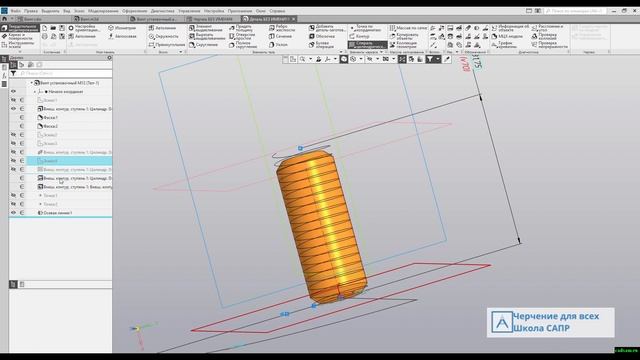Click the Home start page icon
This screenshot has width=640, height=360.
click(4, 19)
